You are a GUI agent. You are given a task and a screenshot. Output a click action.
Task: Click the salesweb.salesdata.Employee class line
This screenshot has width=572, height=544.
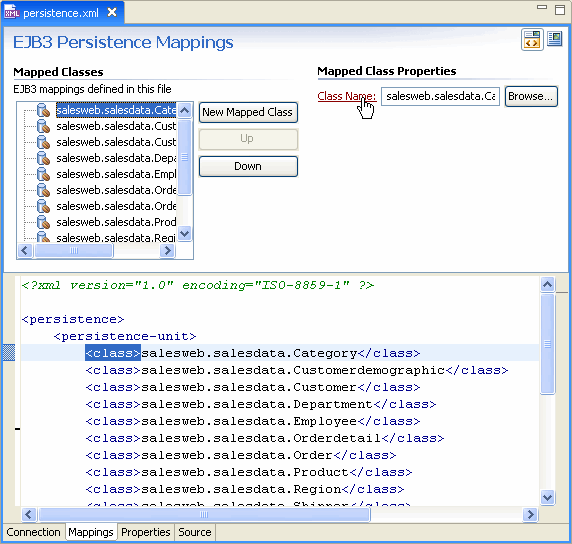click(x=252, y=421)
